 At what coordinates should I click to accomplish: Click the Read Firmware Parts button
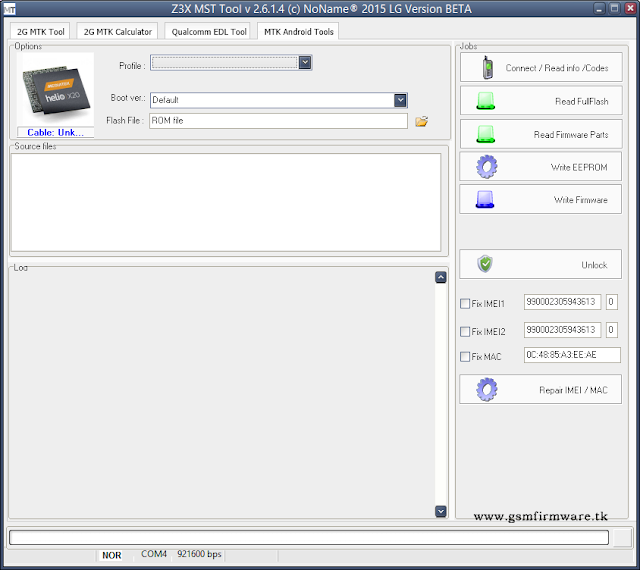(x=541, y=134)
